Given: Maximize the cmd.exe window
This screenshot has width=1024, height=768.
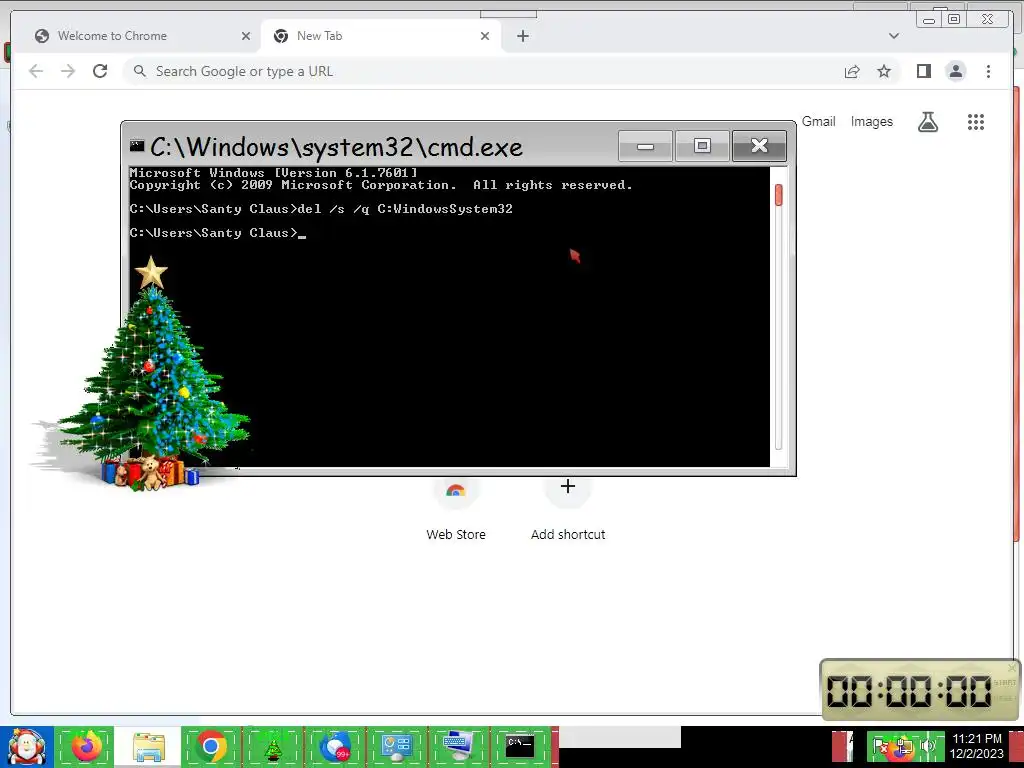Looking at the screenshot, I should point(702,146).
